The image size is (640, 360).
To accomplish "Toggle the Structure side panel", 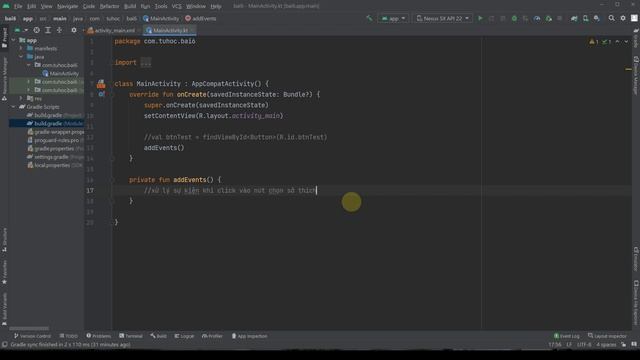I will point(4,240).
